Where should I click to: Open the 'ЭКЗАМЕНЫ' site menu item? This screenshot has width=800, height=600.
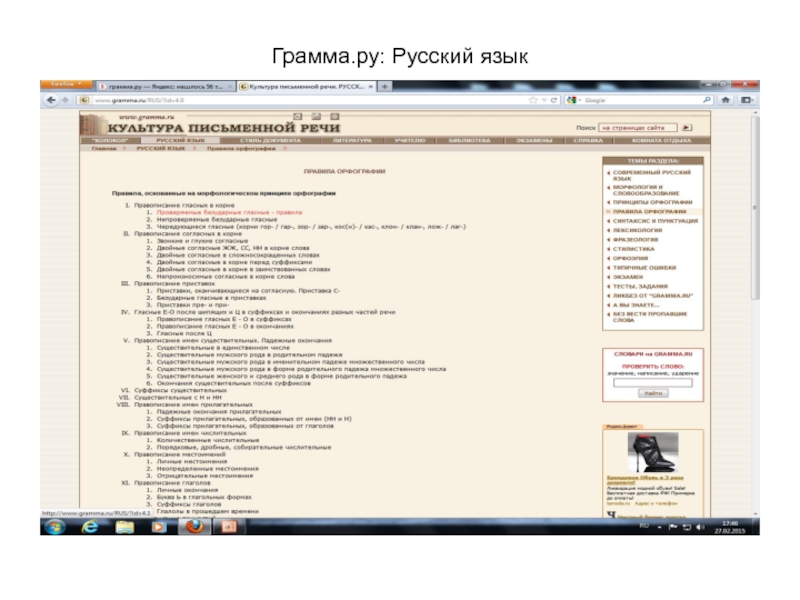click(x=534, y=140)
